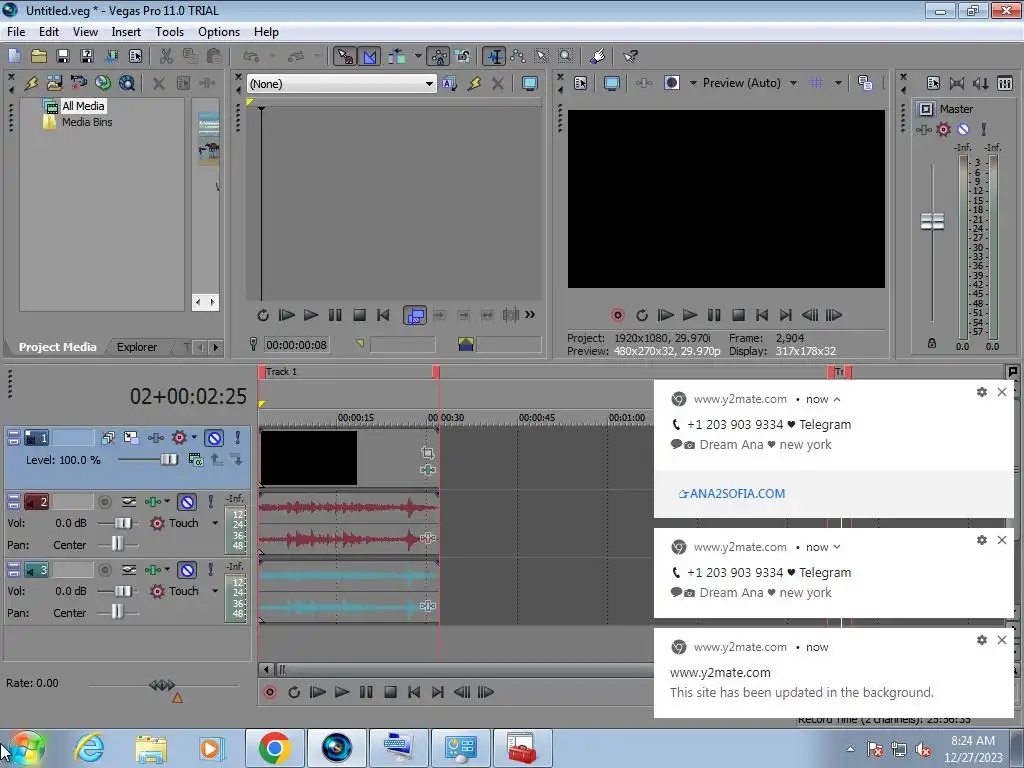Image resolution: width=1024 pixels, height=768 pixels.
Task: Open the Insert menu
Action: (126, 31)
